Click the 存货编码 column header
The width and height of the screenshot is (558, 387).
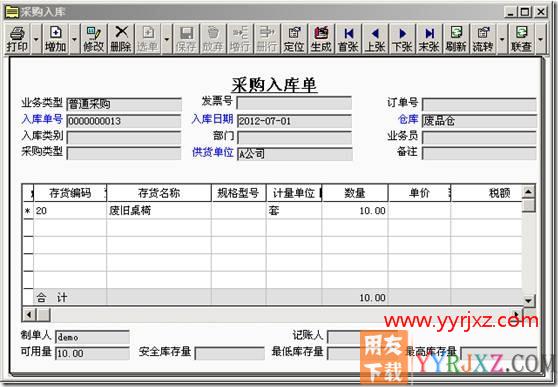point(70,193)
